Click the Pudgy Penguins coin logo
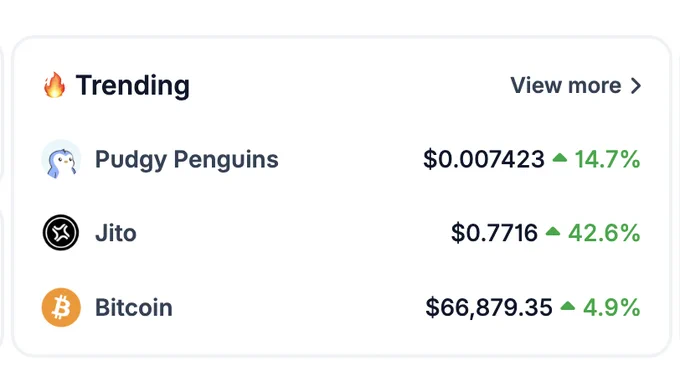The image size is (680, 387). (x=61, y=159)
